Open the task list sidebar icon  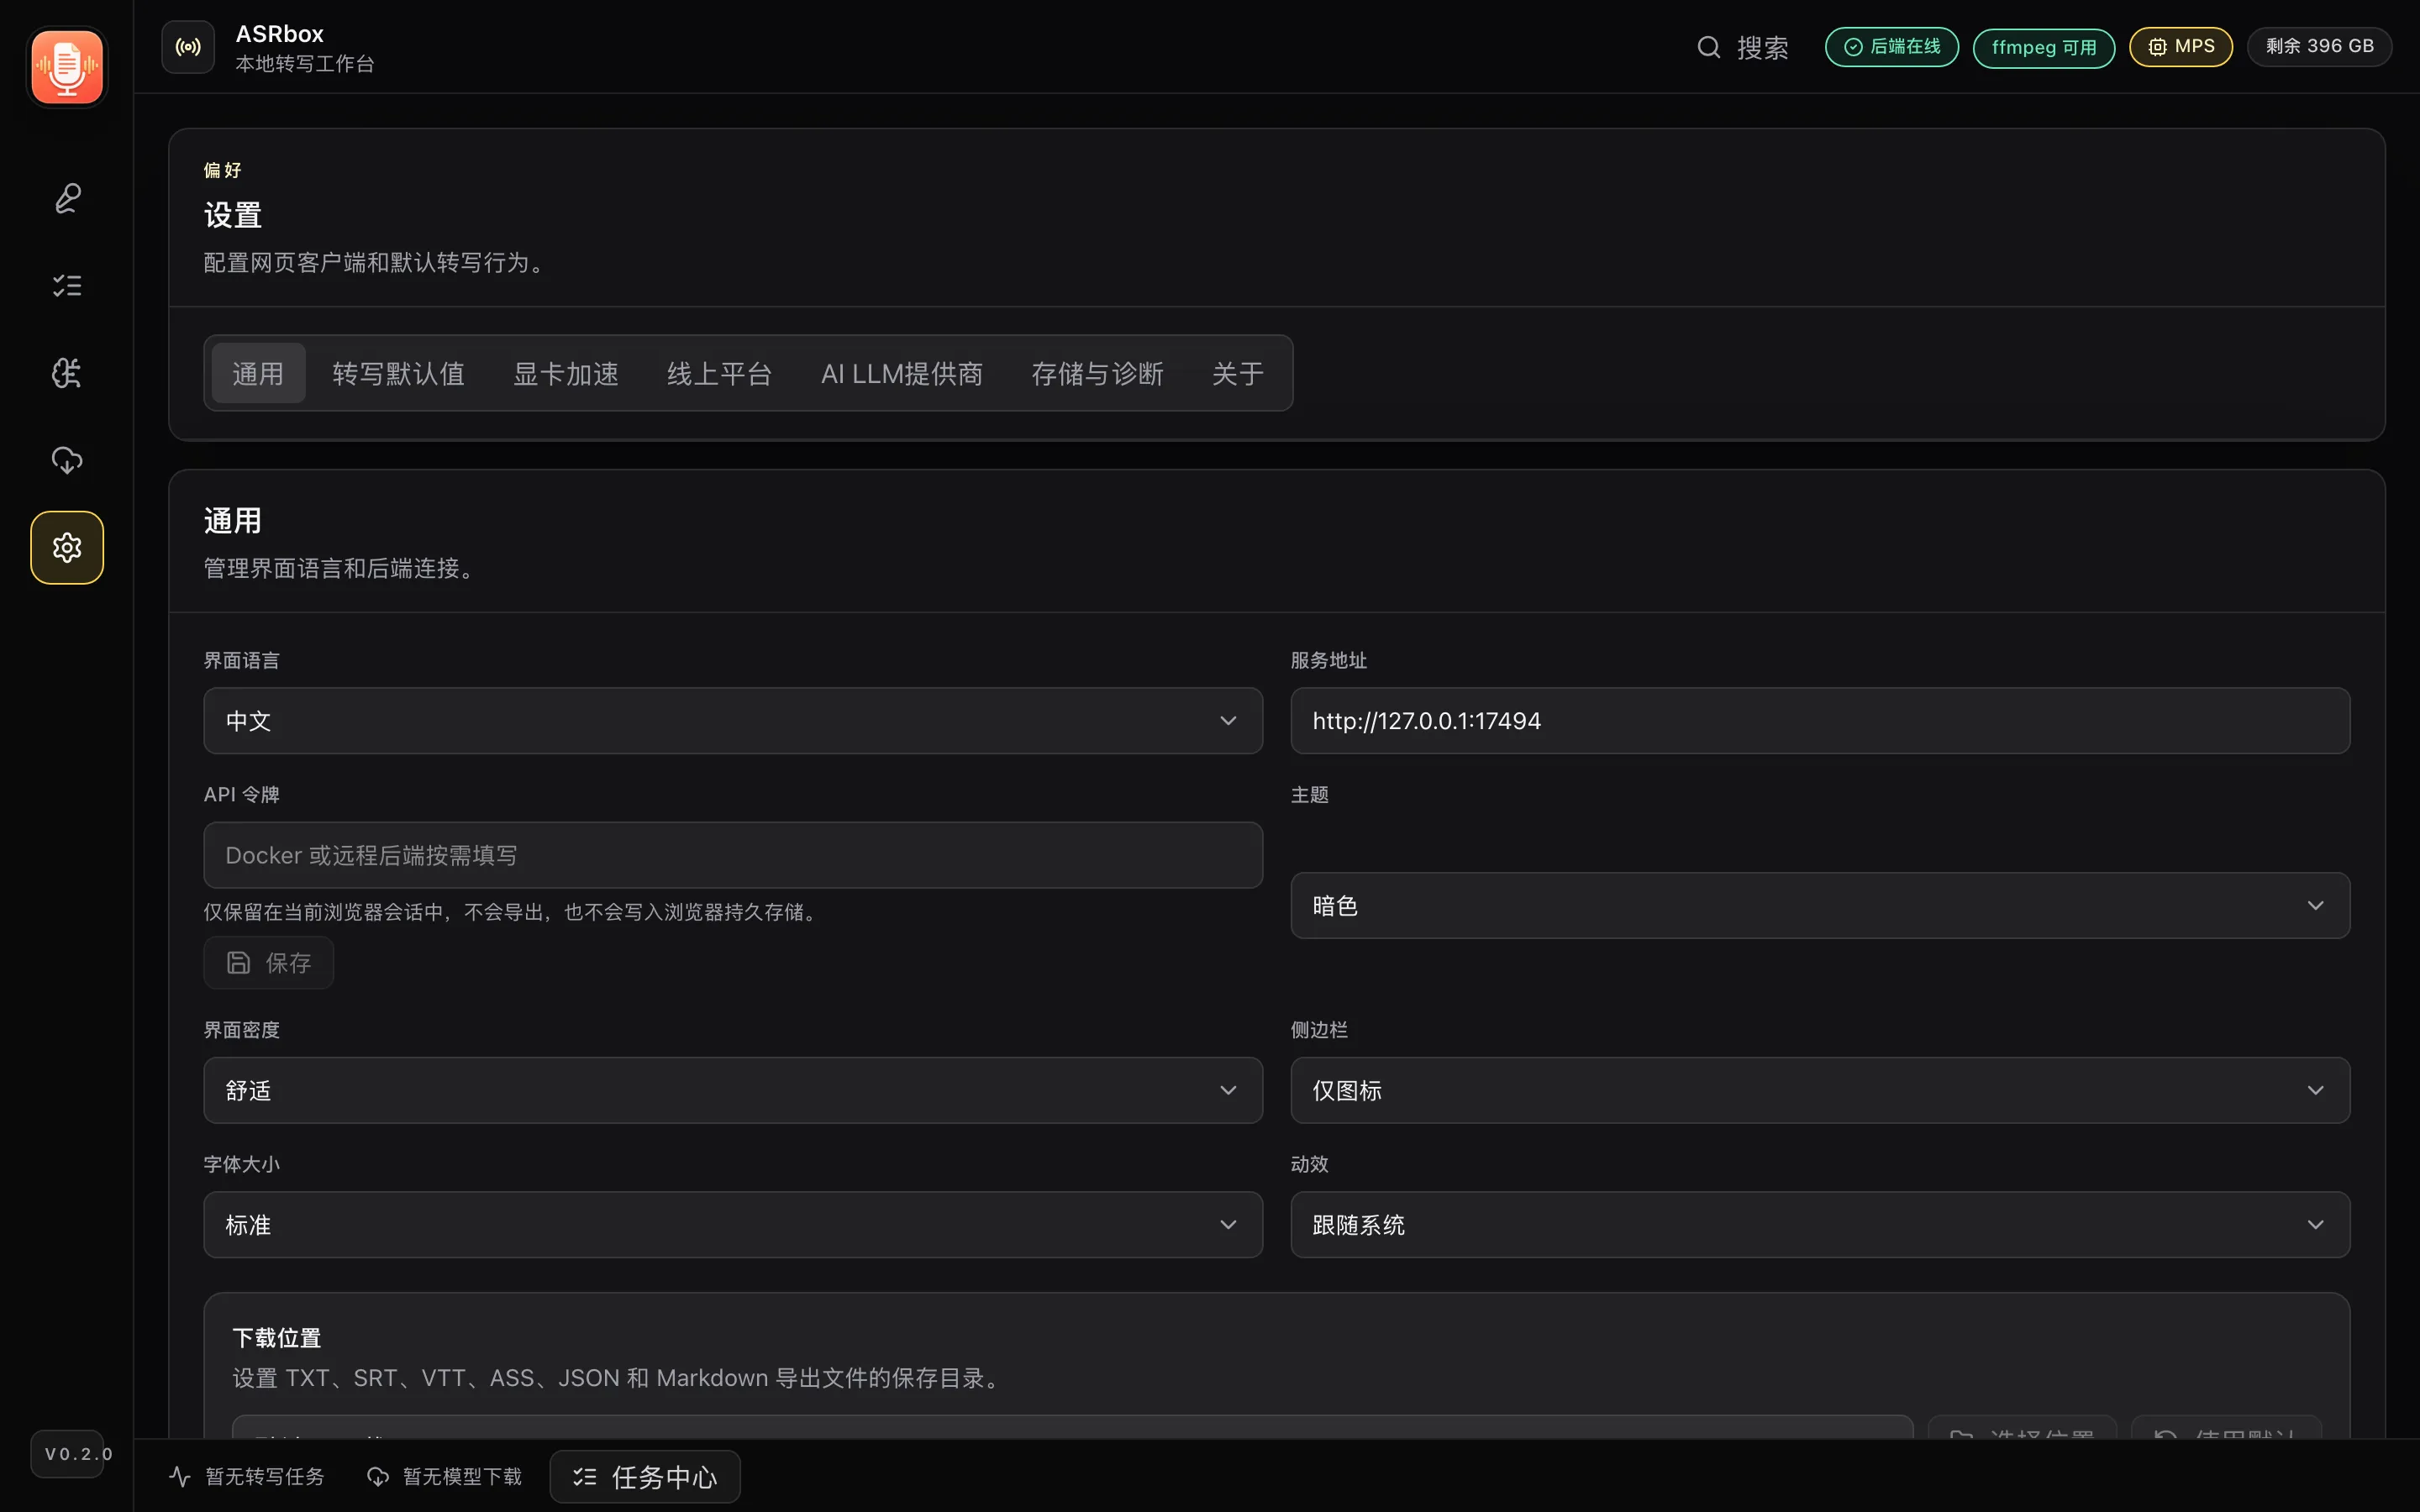67,286
